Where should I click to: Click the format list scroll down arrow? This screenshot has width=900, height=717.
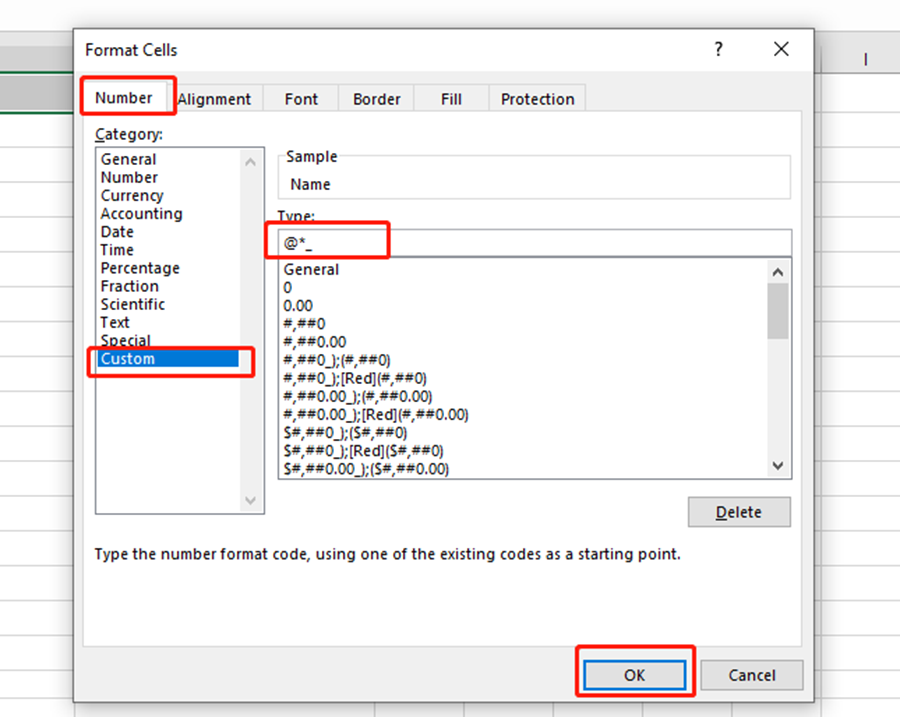click(x=778, y=466)
